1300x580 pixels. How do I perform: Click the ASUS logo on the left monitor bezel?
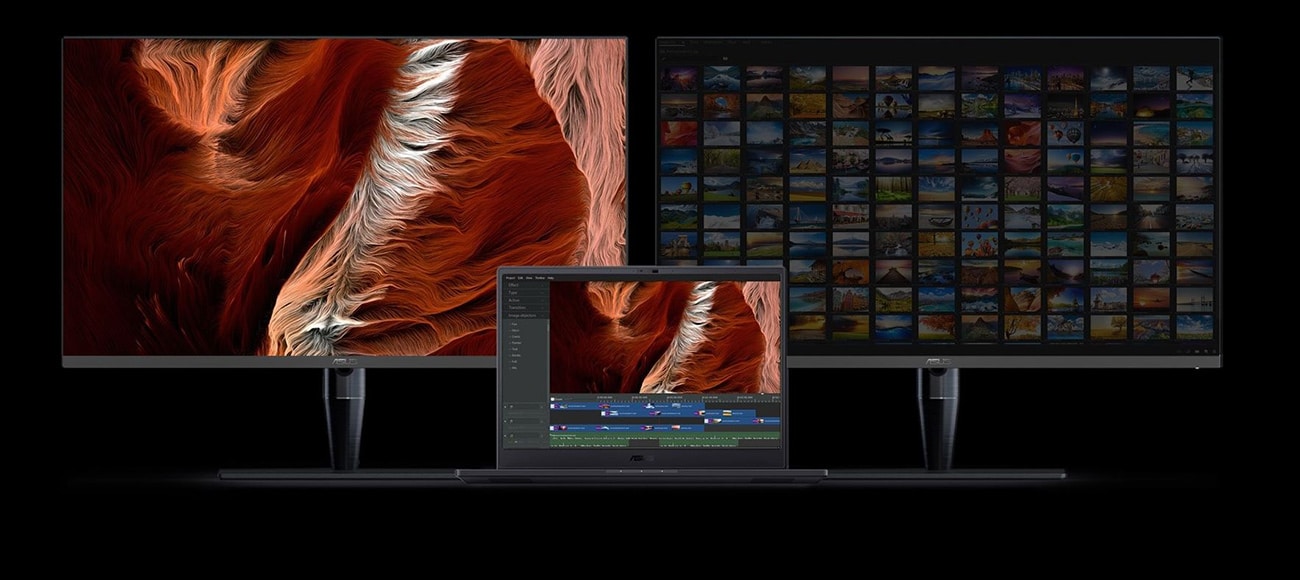[x=341, y=361]
